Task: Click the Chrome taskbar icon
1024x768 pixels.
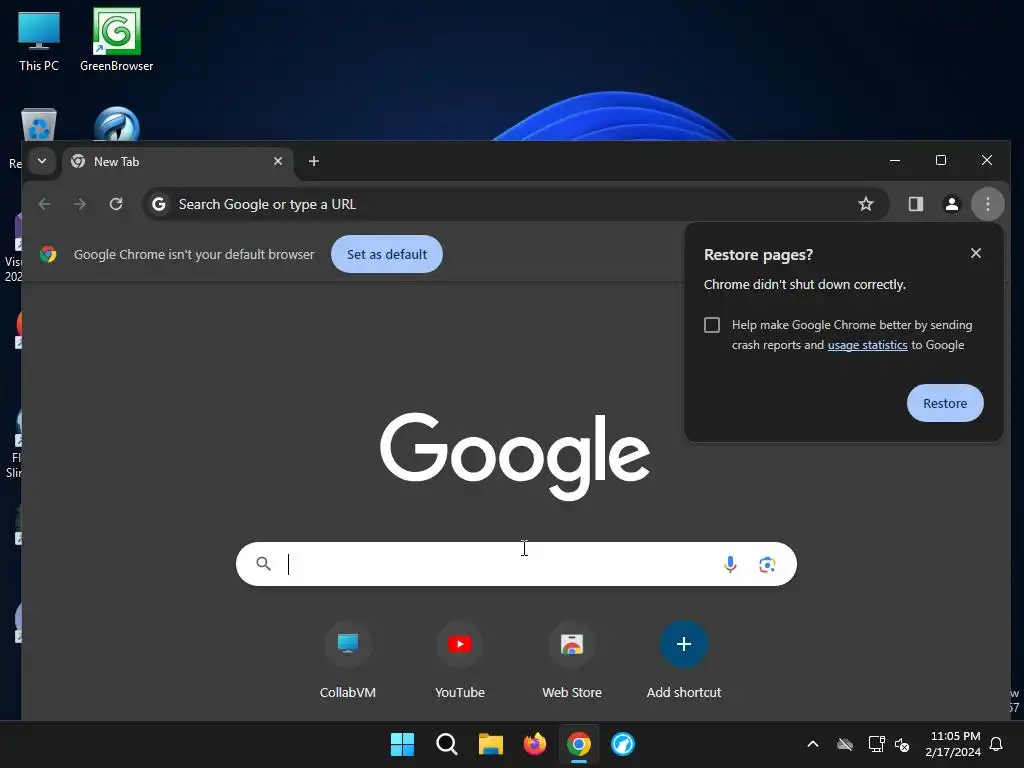Action: pyautogui.click(x=579, y=744)
